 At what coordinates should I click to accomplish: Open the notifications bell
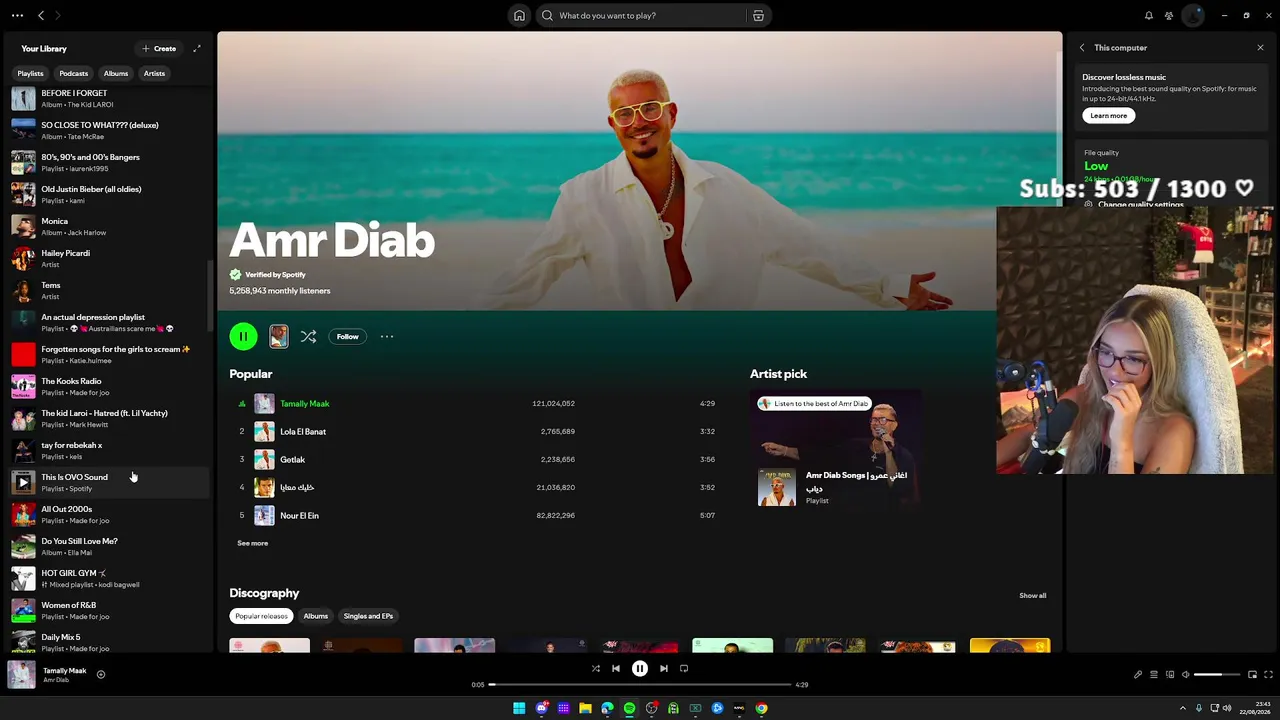(1148, 15)
